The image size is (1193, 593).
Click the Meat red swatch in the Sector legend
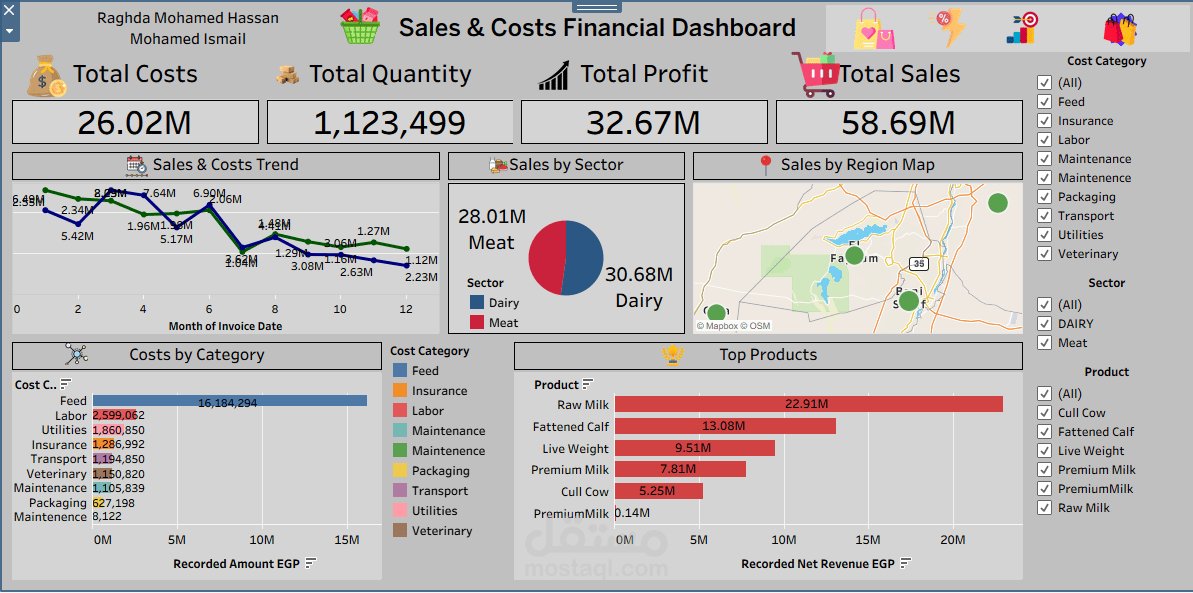click(x=477, y=323)
